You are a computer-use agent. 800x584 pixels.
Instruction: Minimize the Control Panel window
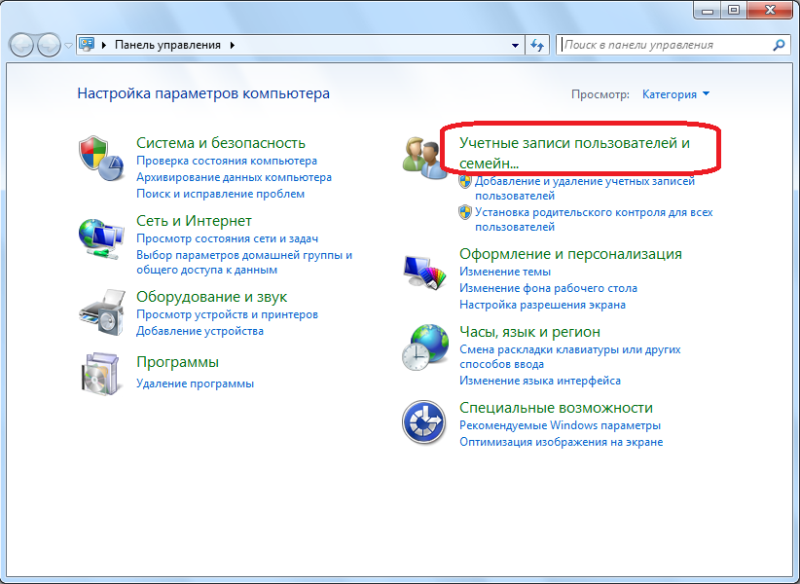[x=707, y=10]
